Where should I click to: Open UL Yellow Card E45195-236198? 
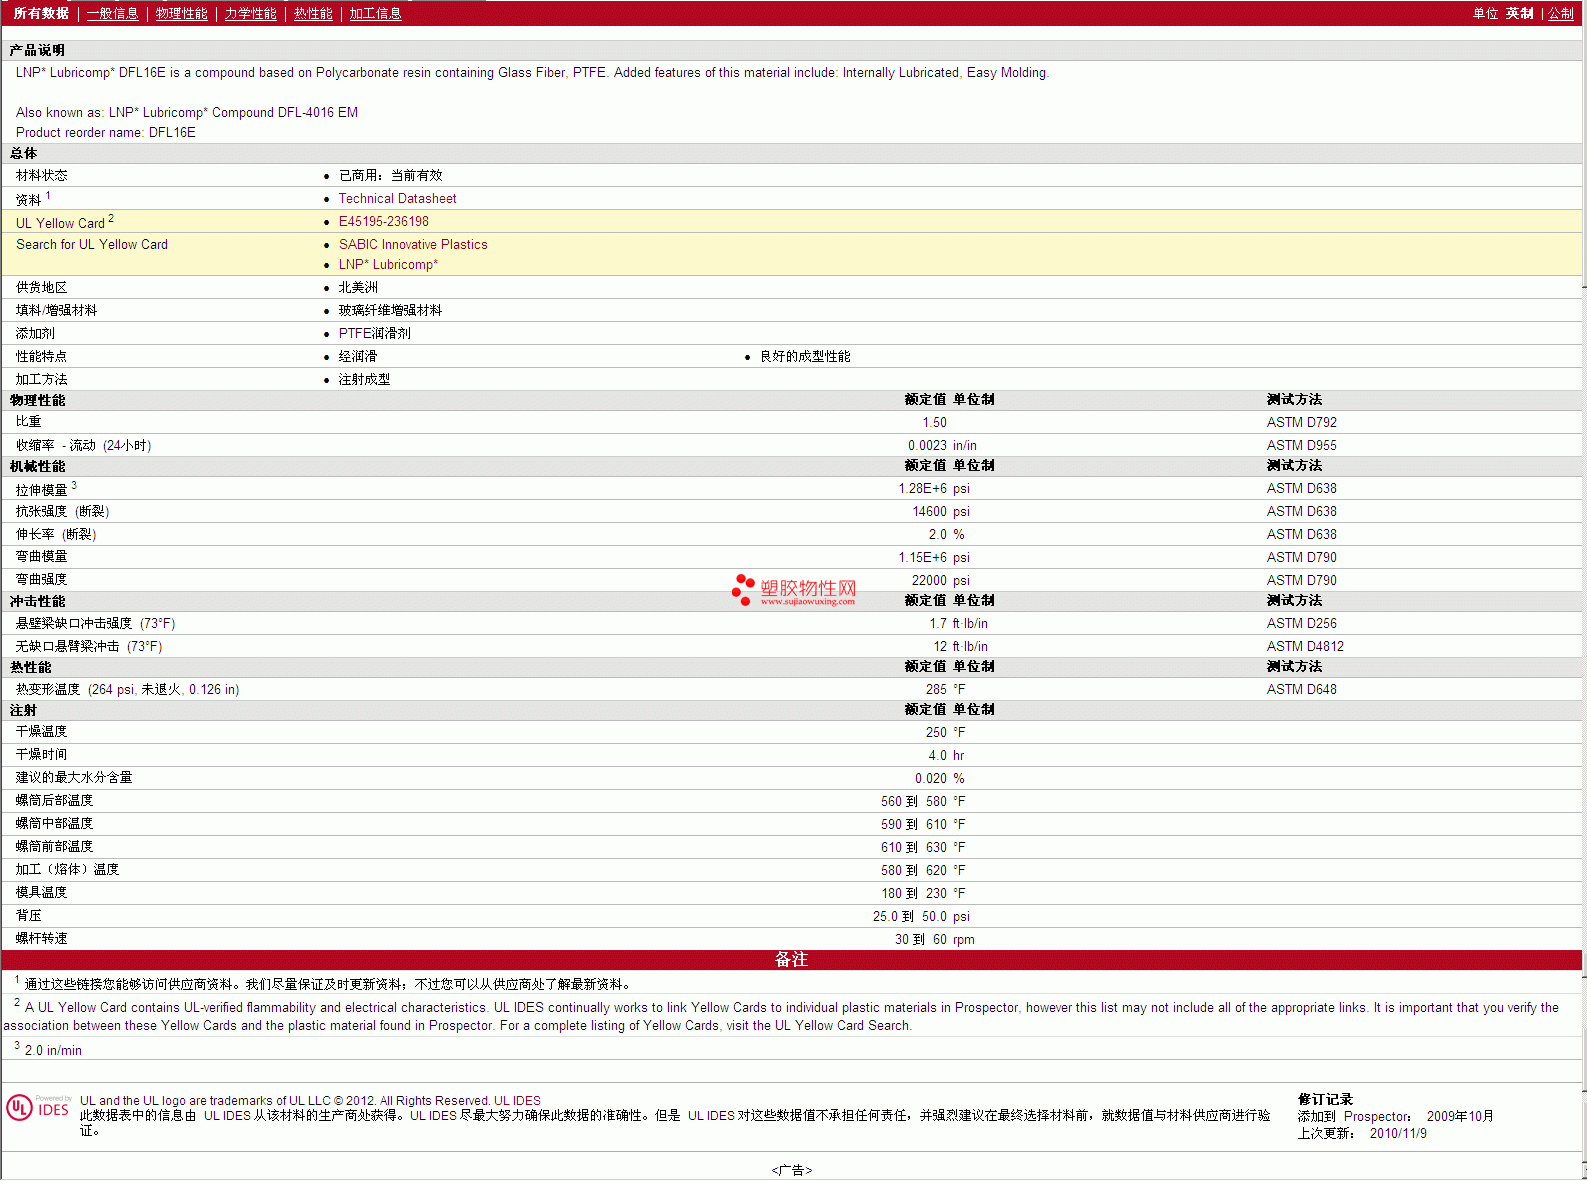(383, 222)
